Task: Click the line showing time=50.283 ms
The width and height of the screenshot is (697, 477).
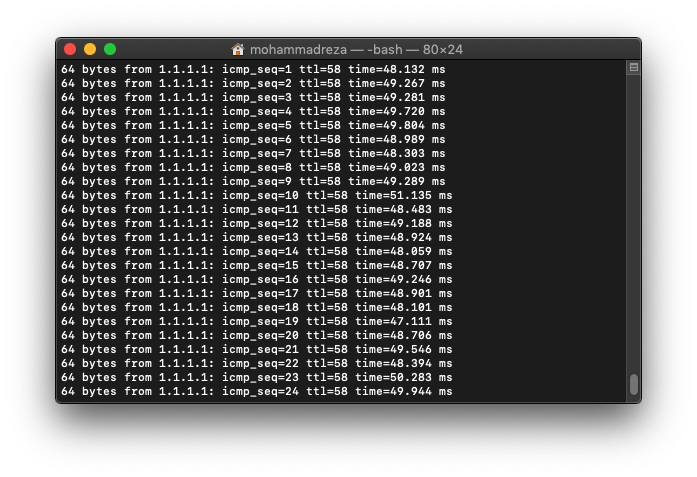Action: (257, 377)
